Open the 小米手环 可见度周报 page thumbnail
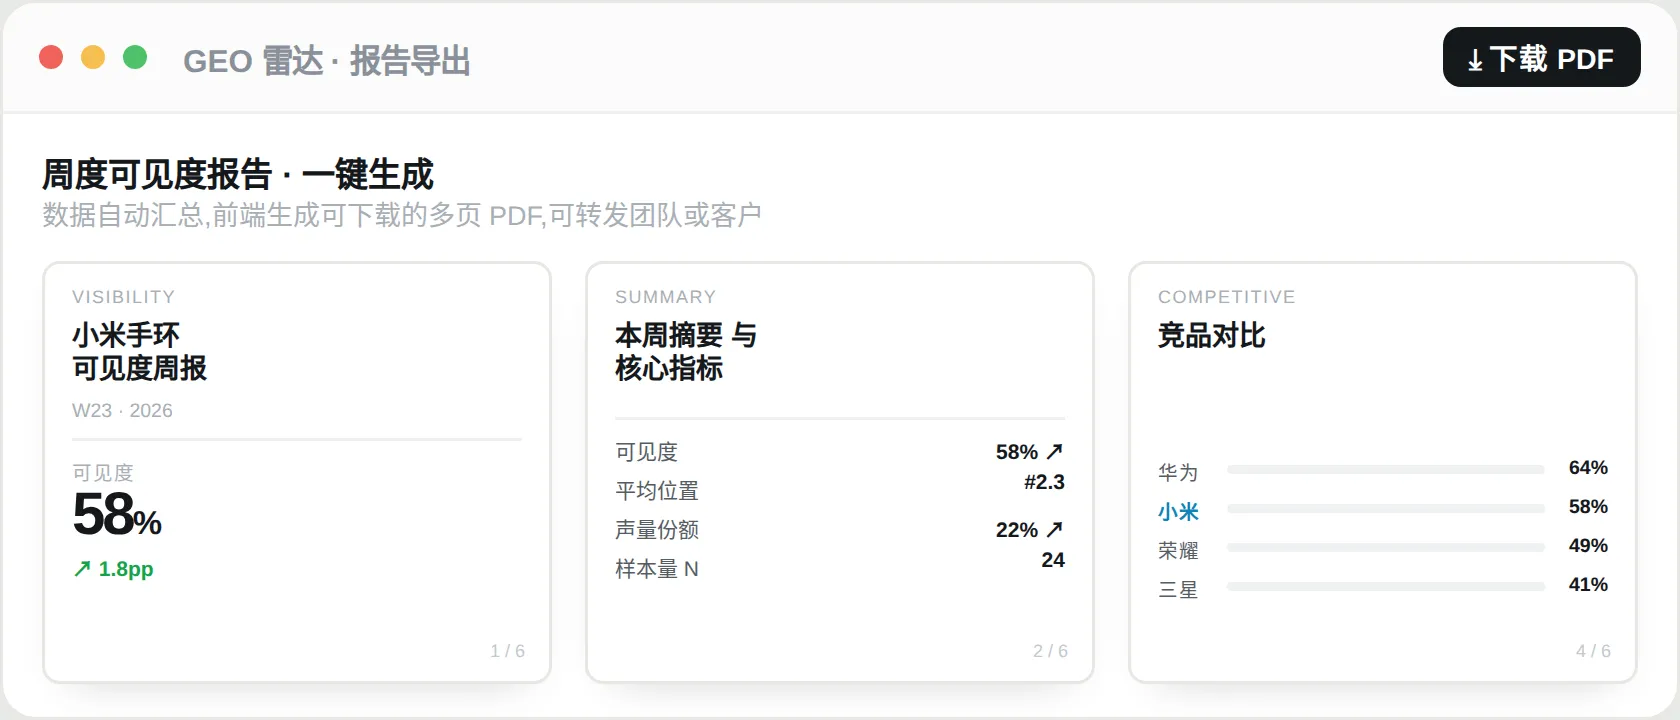Image resolution: width=1680 pixels, height=720 pixels. (297, 473)
